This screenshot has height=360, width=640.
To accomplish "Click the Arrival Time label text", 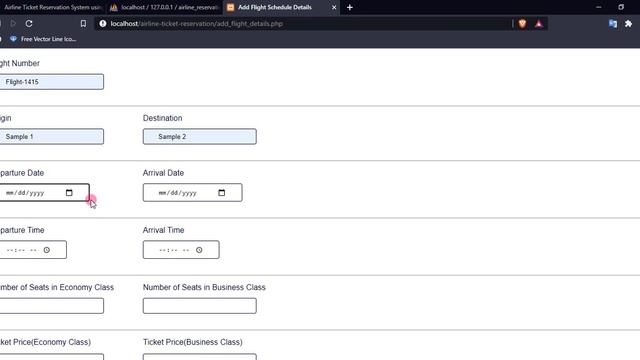I will 163,230.
